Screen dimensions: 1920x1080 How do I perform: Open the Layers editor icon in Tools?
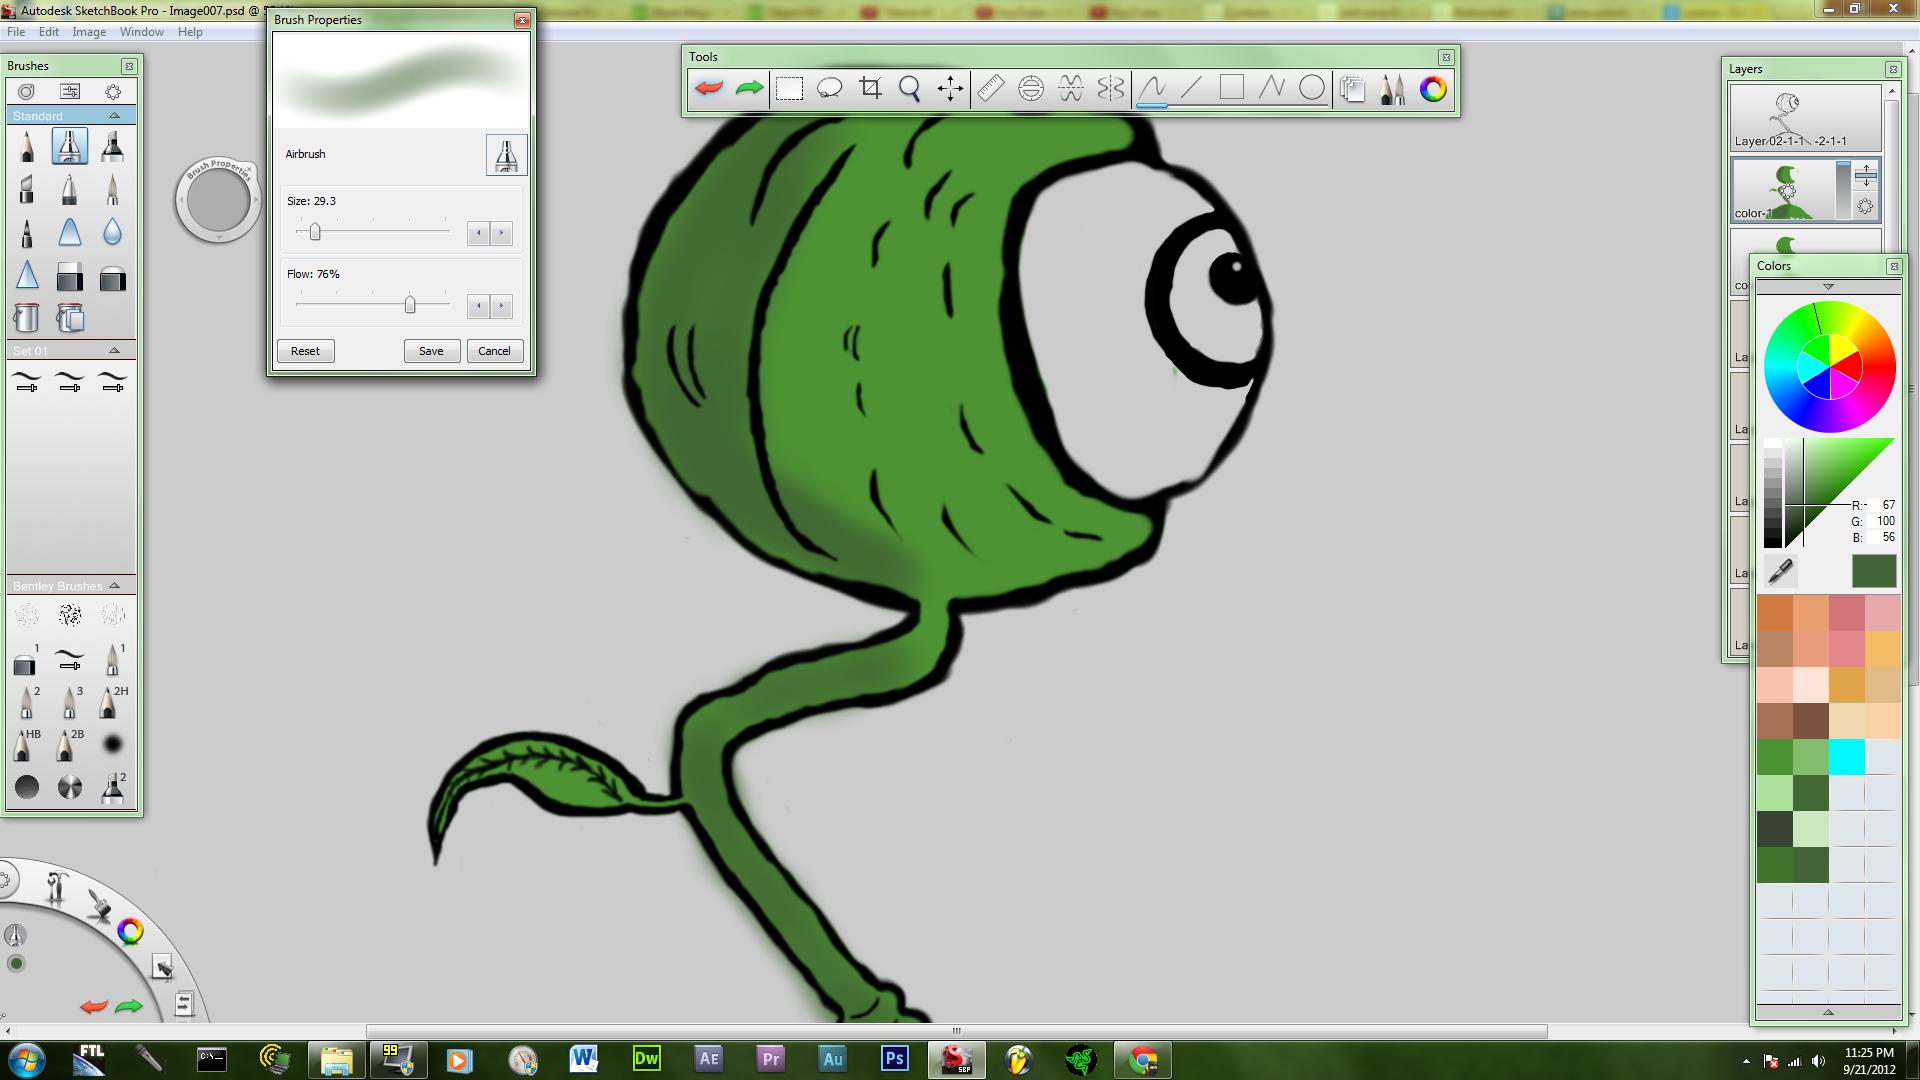(1352, 89)
